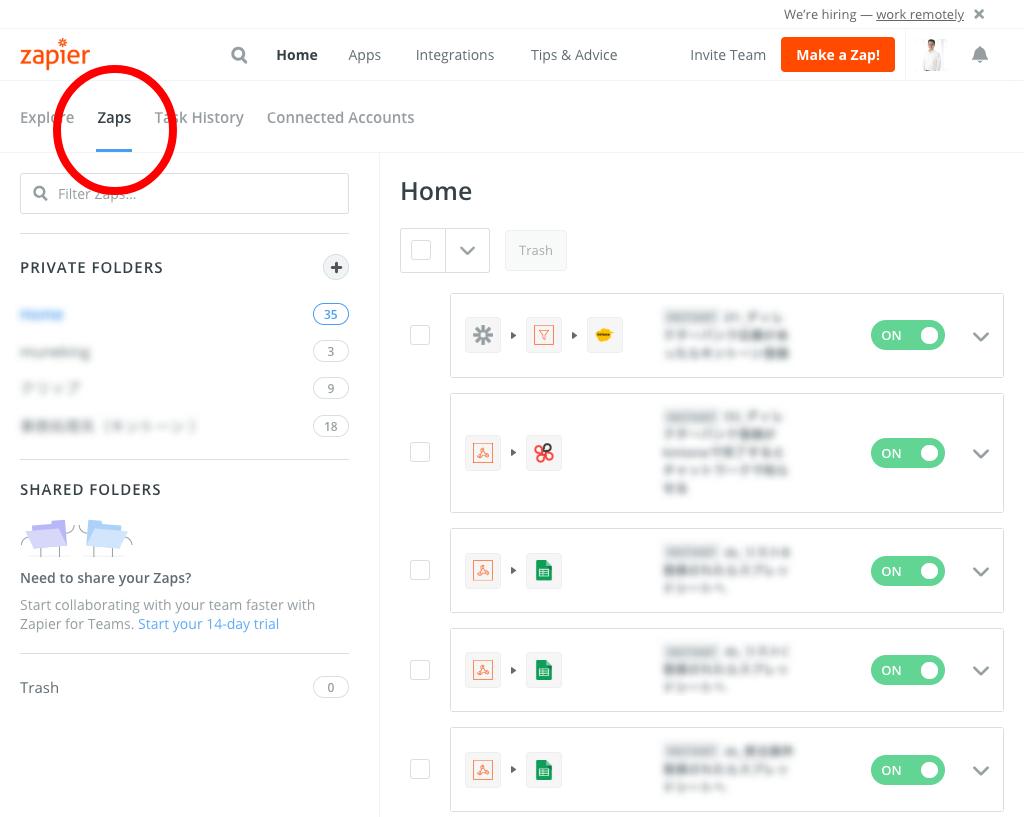1024x817 pixels.
Task: Turn off the third Zap's ON switch
Action: (908, 571)
